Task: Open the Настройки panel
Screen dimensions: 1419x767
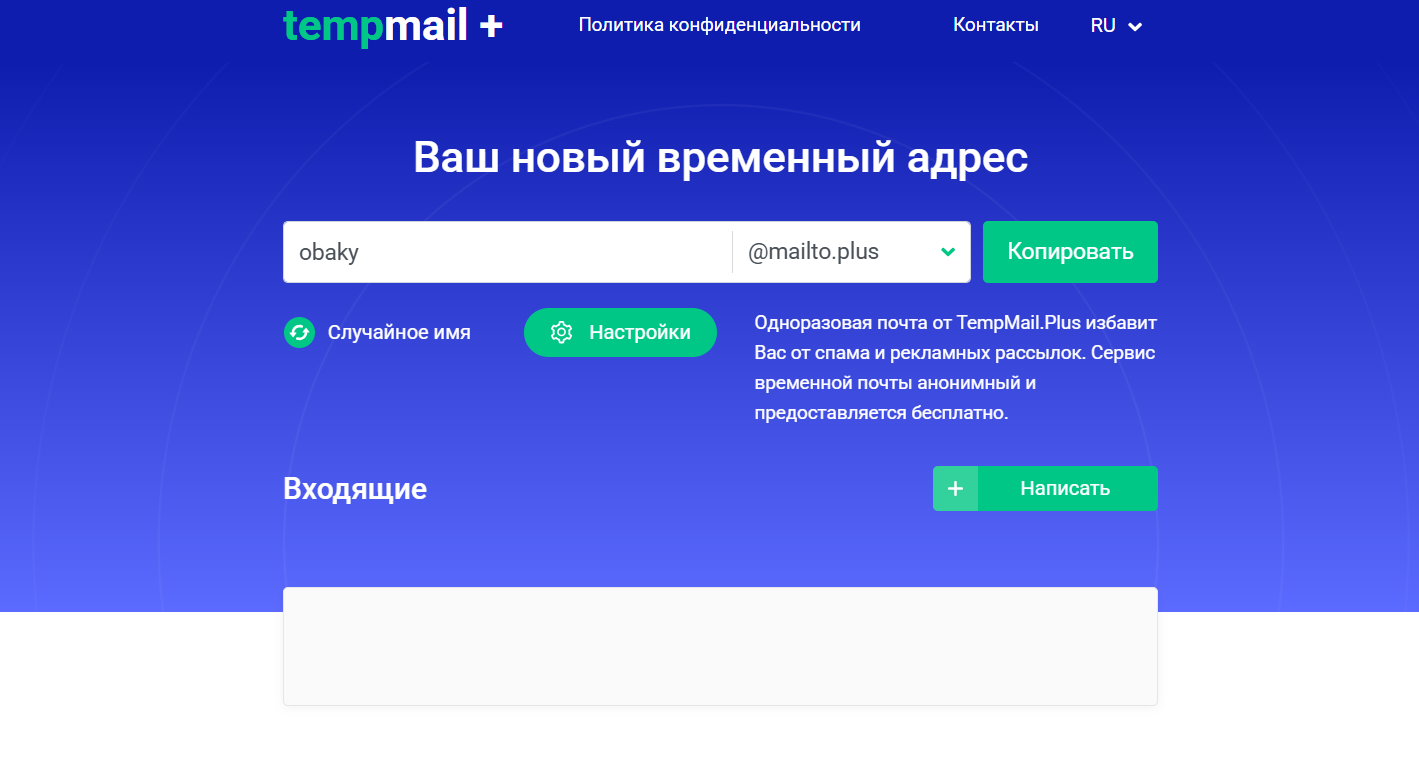Action: (x=620, y=332)
